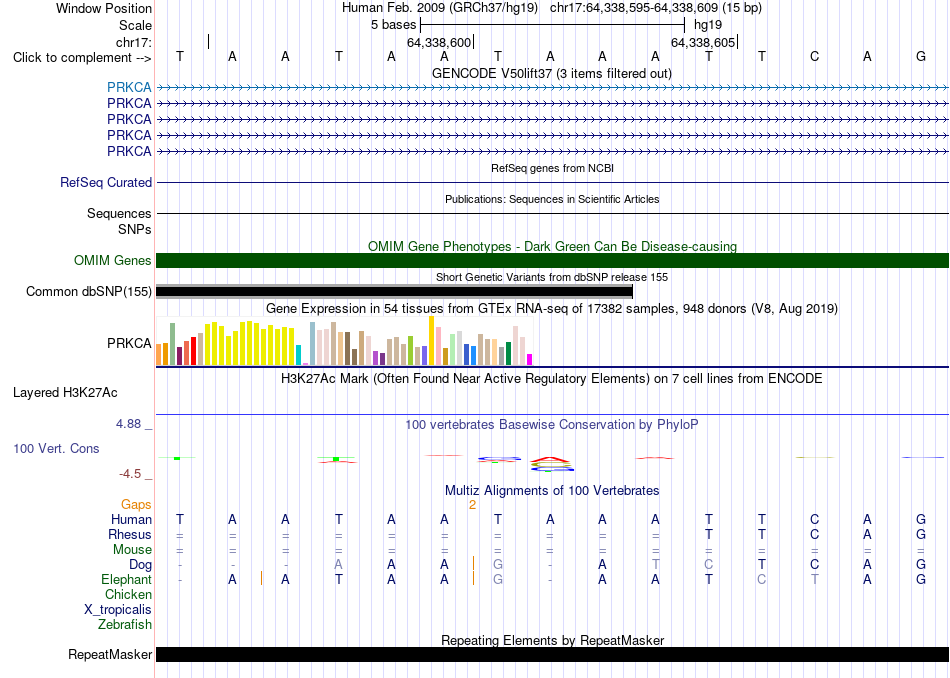Viewport: 950px width, 678px height.
Task: Select the Zebrafish species label
Action: 125,624
